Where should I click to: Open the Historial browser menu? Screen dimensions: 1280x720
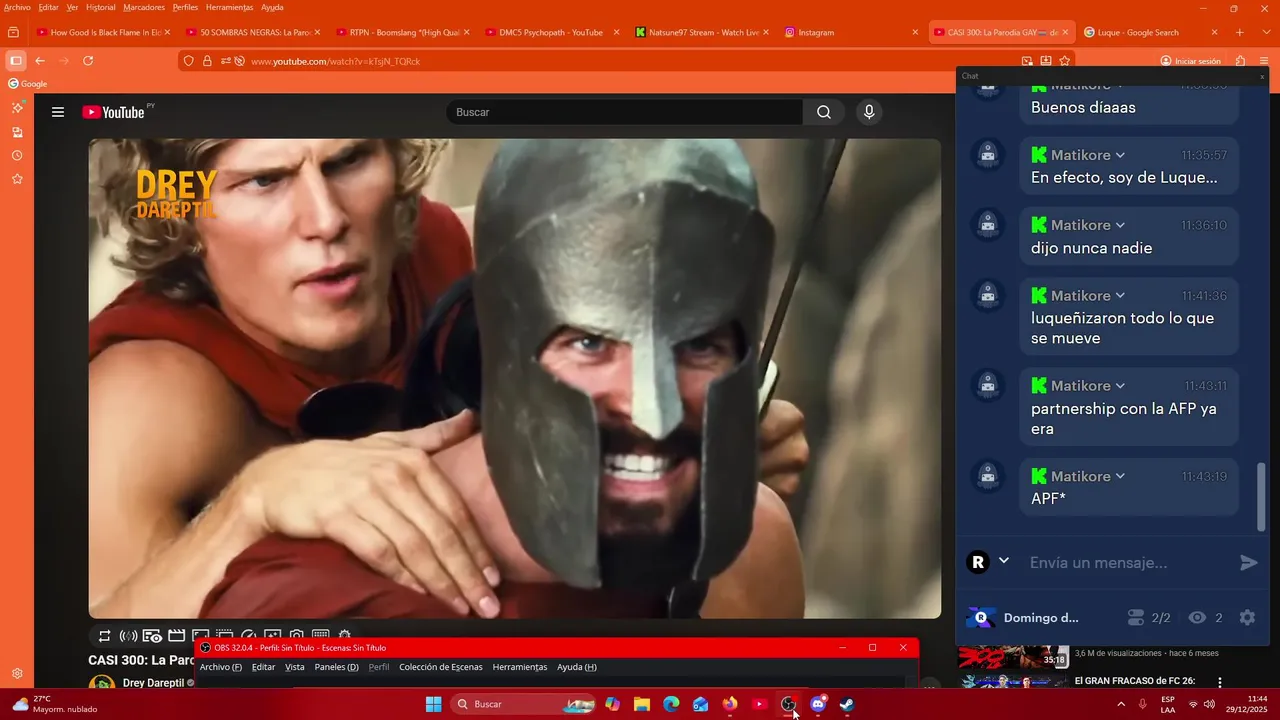[100, 7]
